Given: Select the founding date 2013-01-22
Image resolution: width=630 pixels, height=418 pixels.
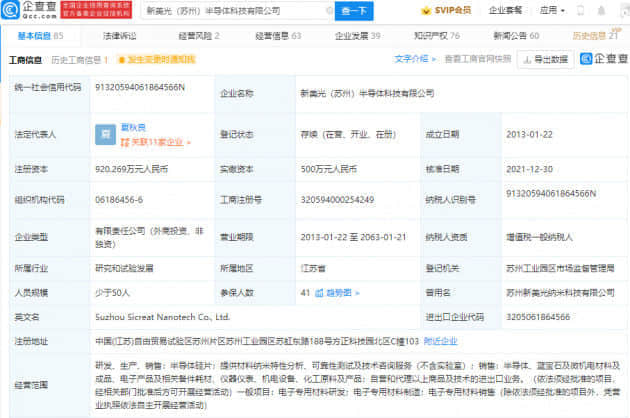Looking at the screenshot, I should tap(529, 134).
